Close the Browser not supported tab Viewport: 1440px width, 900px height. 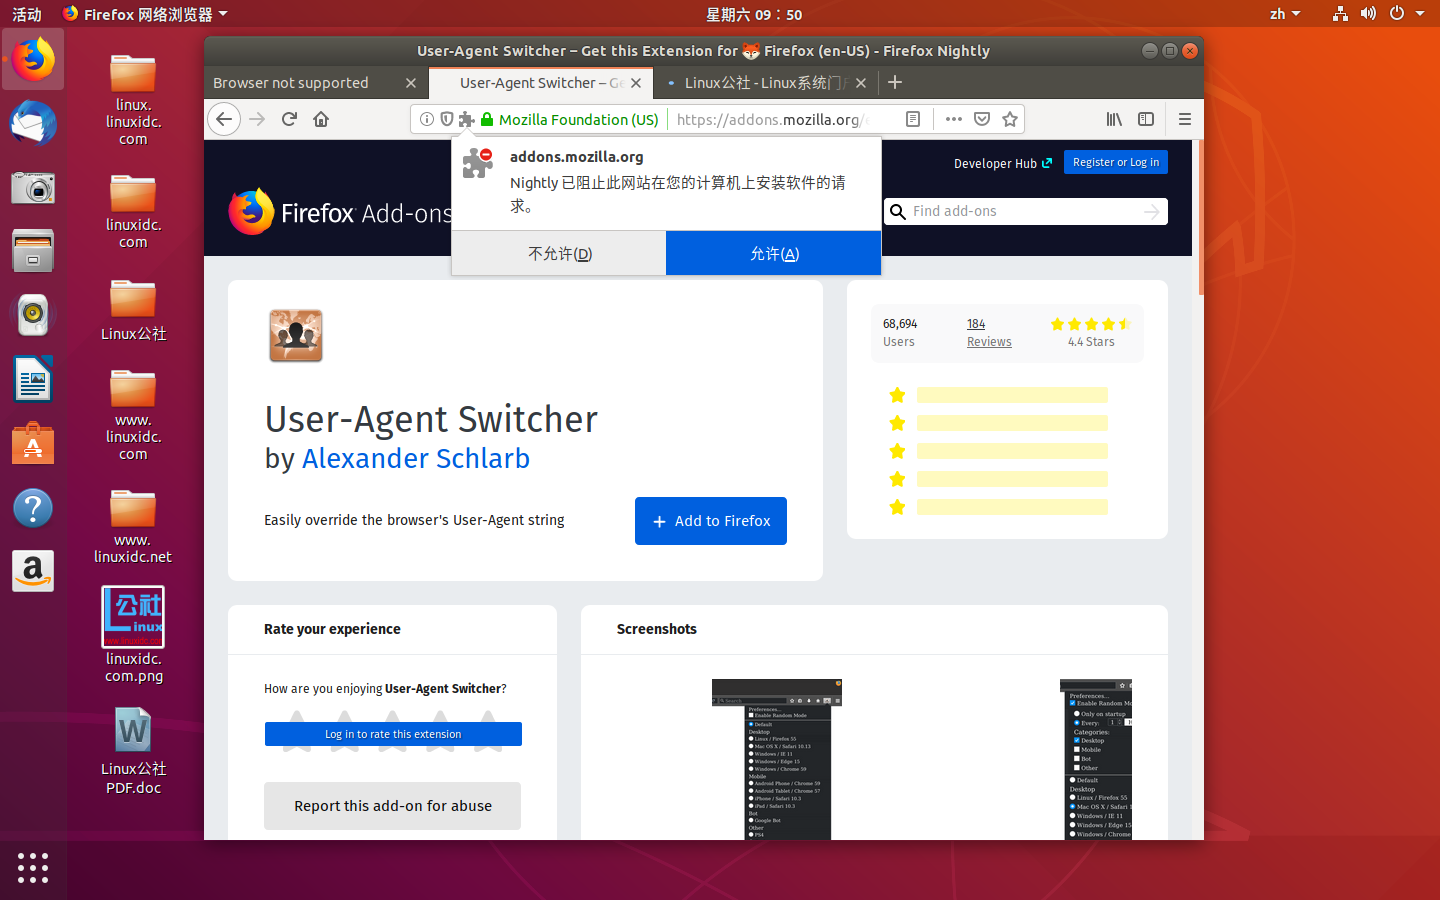[411, 83]
